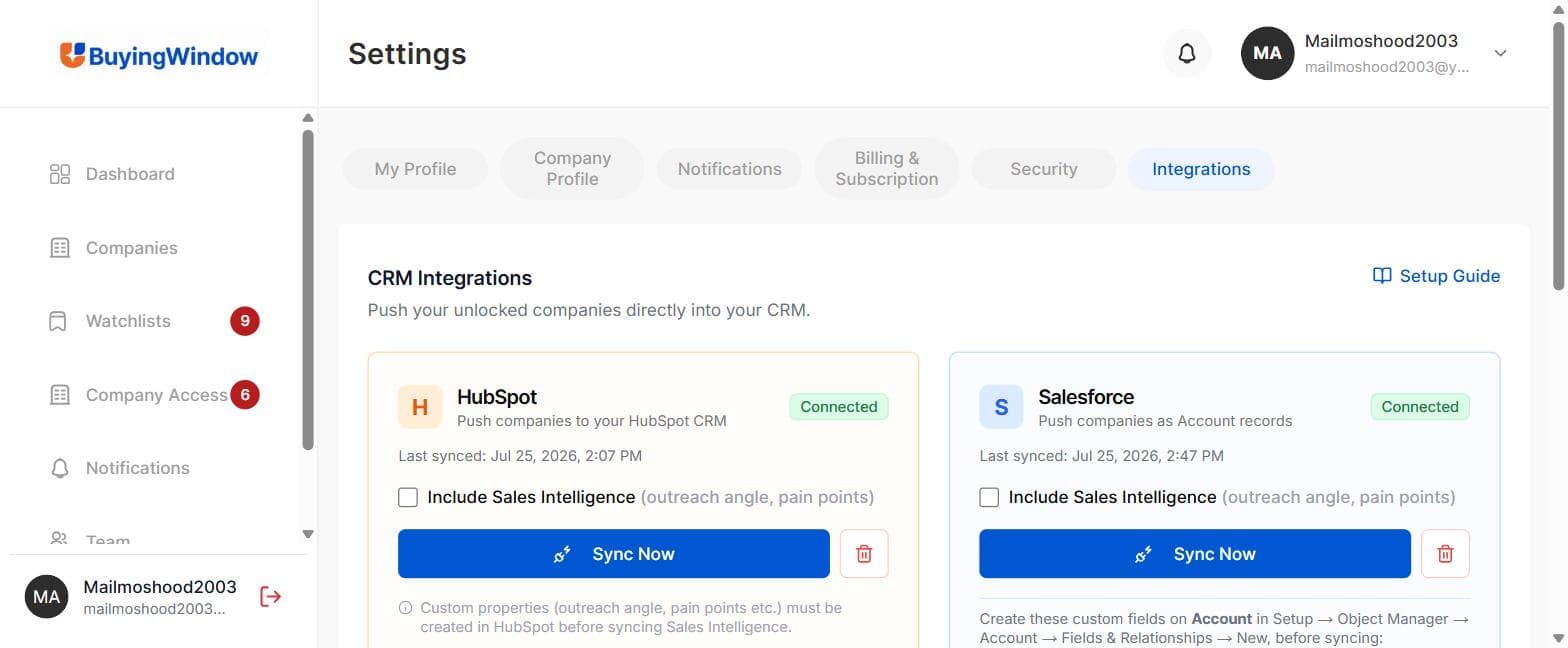The width and height of the screenshot is (1568, 648).
Task: Click HubSpot last synced 2:07 PM text
Action: tap(520, 456)
